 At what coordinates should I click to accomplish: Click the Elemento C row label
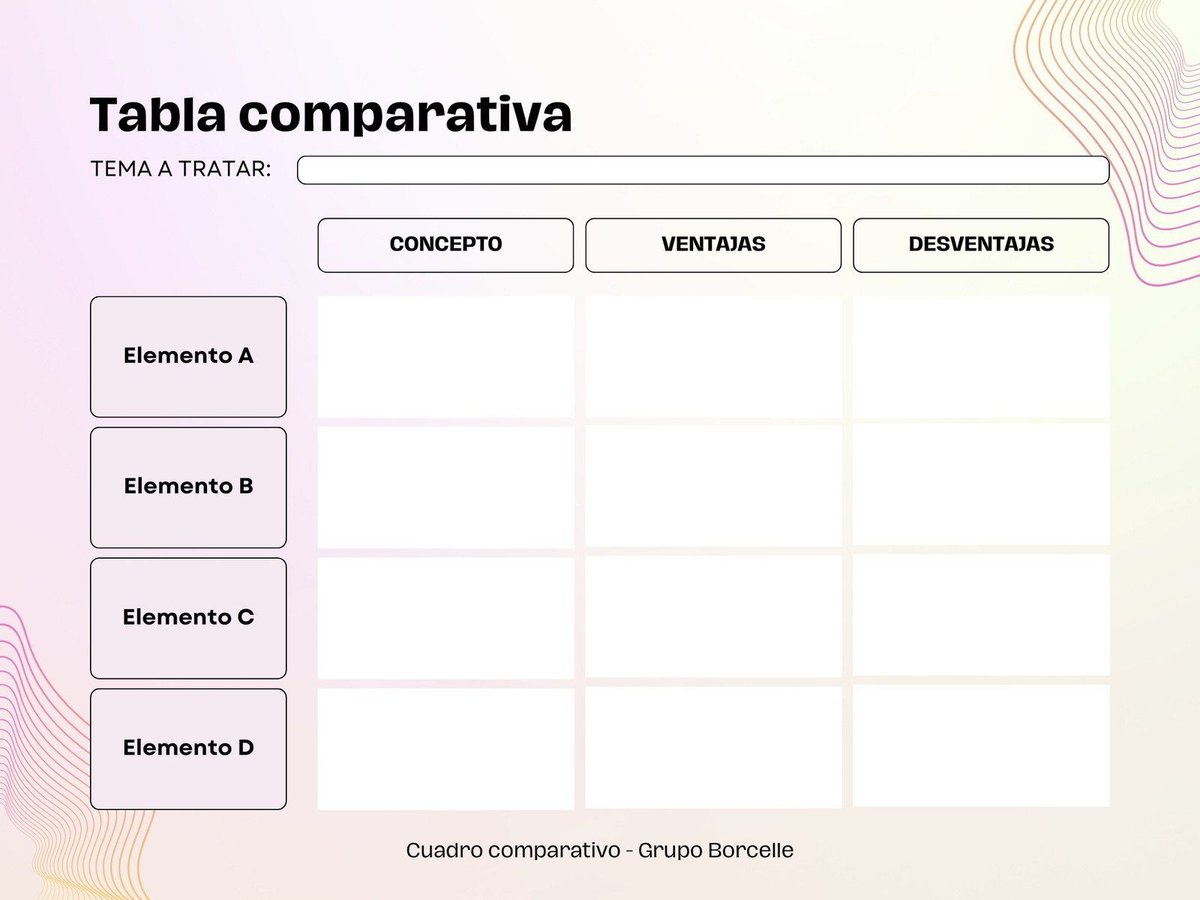click(x=188, y=618)
